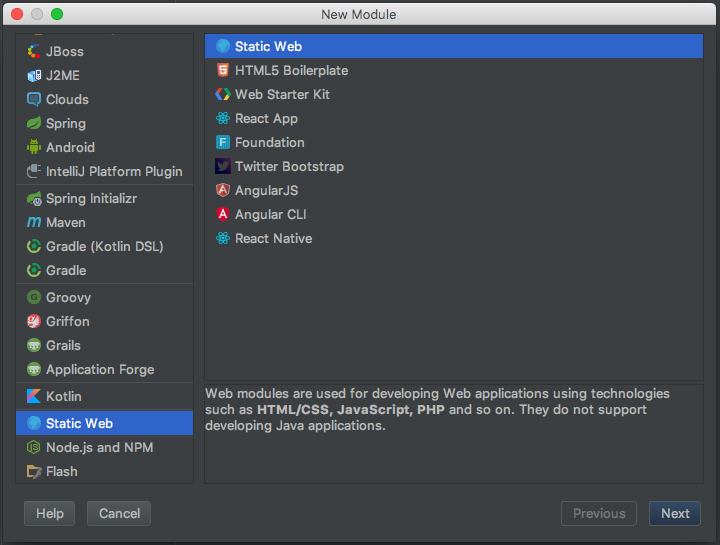Click the J2ME icon
The height and width of the screenshot is (545, 720).
click(x=34, y=75)
